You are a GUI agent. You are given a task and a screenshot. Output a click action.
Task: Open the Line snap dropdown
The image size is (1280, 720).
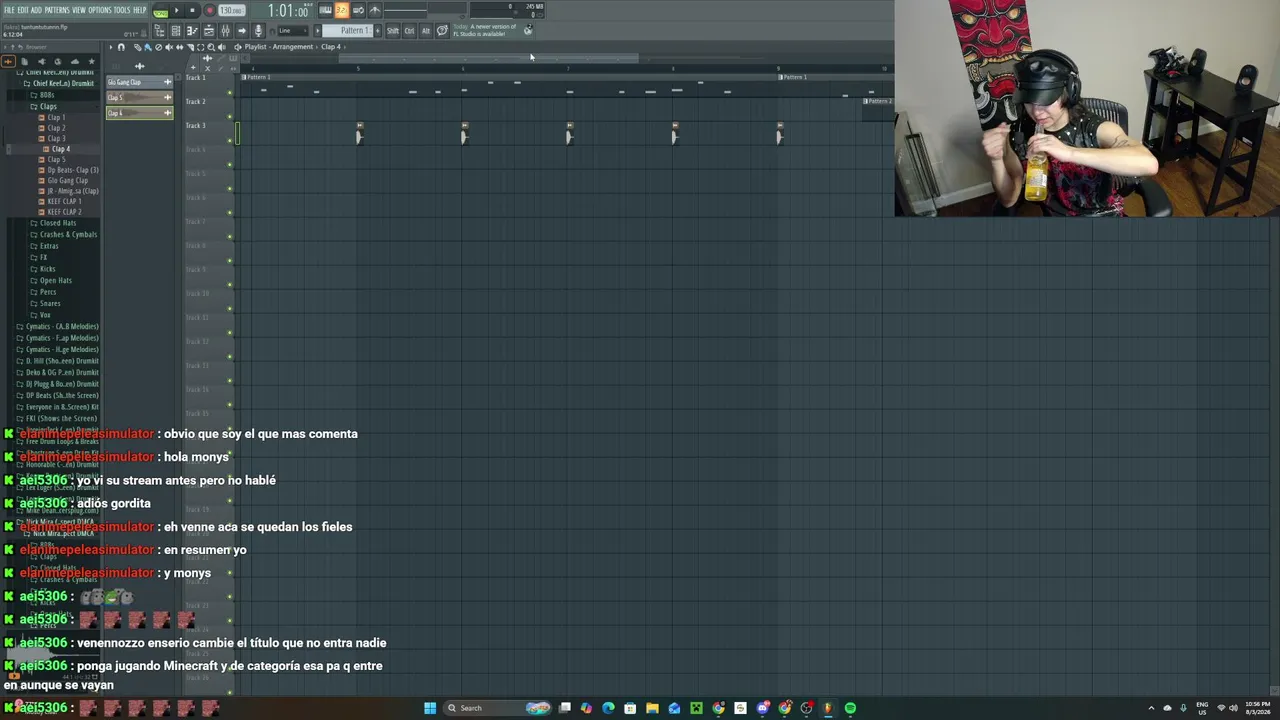(x=292, y=31)
